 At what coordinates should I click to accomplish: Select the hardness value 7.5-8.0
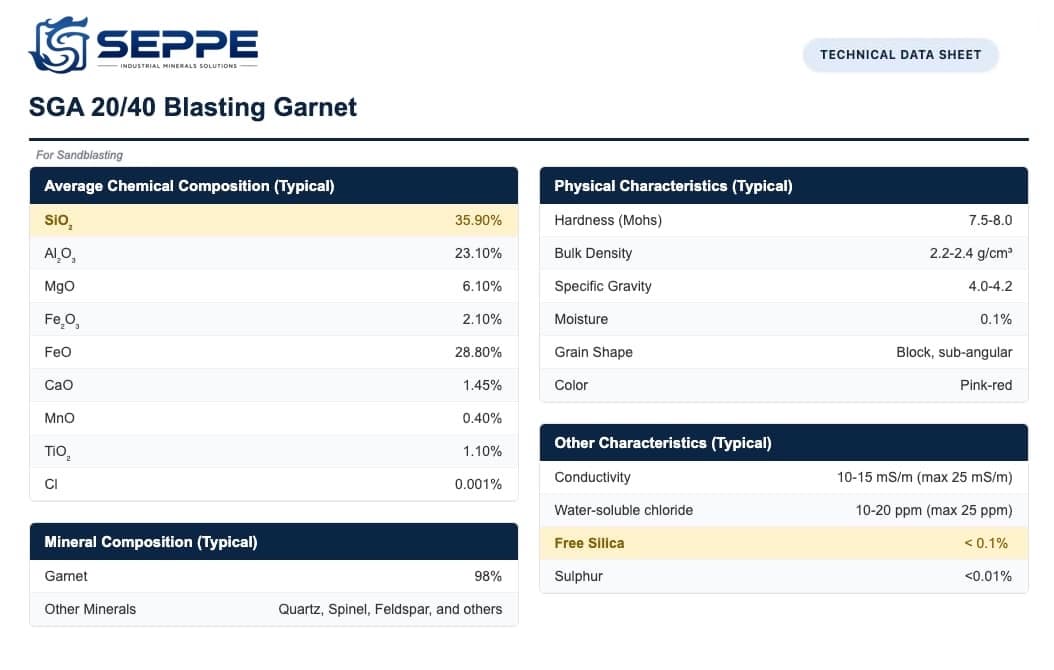[x=990, y=220]
